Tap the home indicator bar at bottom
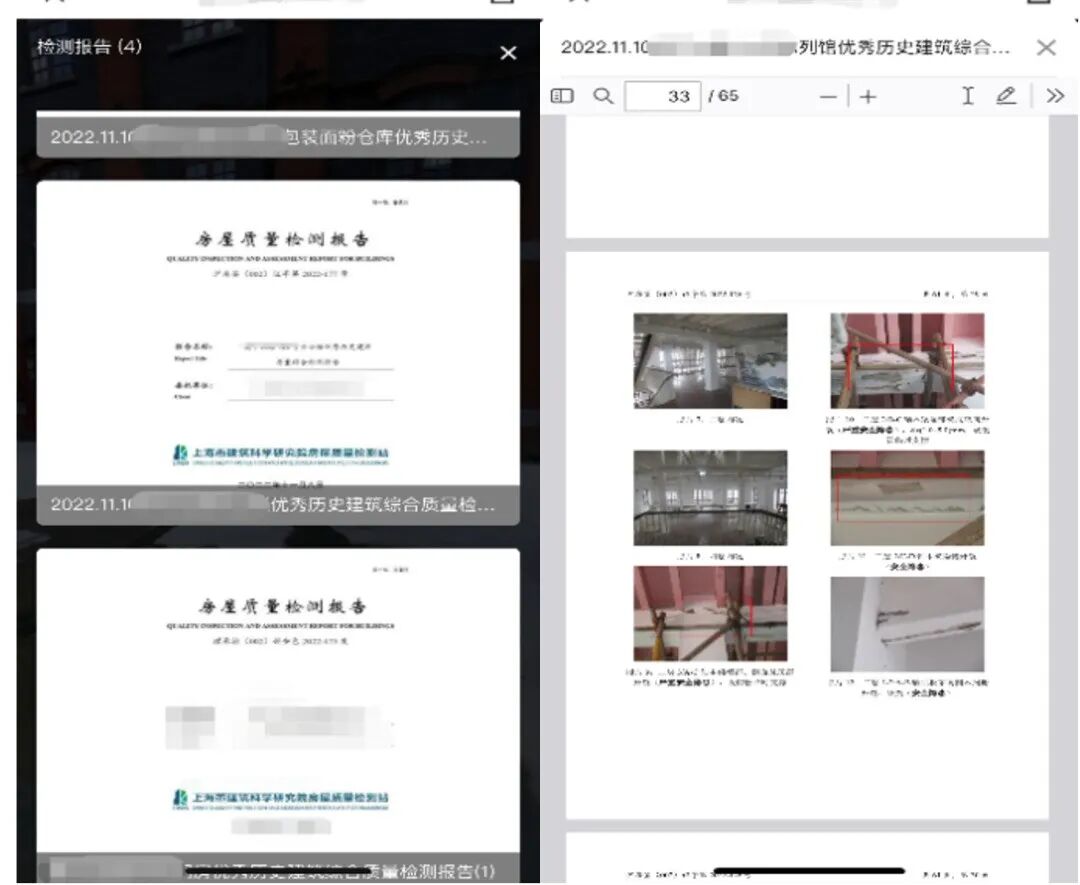Screen dimensions: 1080x885 coord(808,871)
